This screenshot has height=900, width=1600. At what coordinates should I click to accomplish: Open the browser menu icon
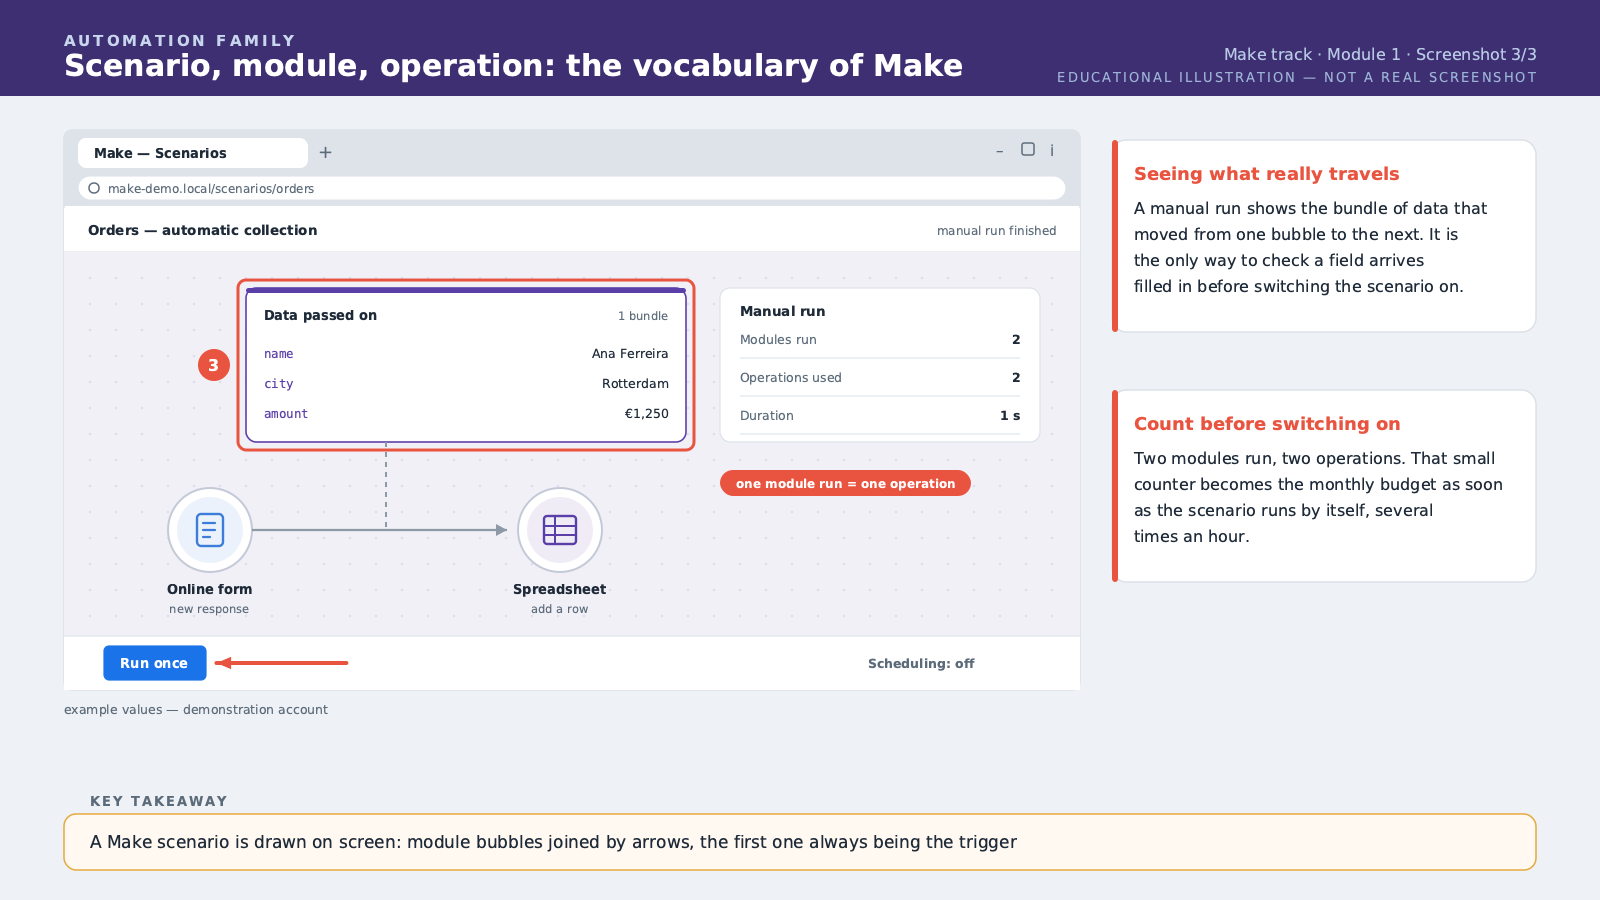(1052, 150)
